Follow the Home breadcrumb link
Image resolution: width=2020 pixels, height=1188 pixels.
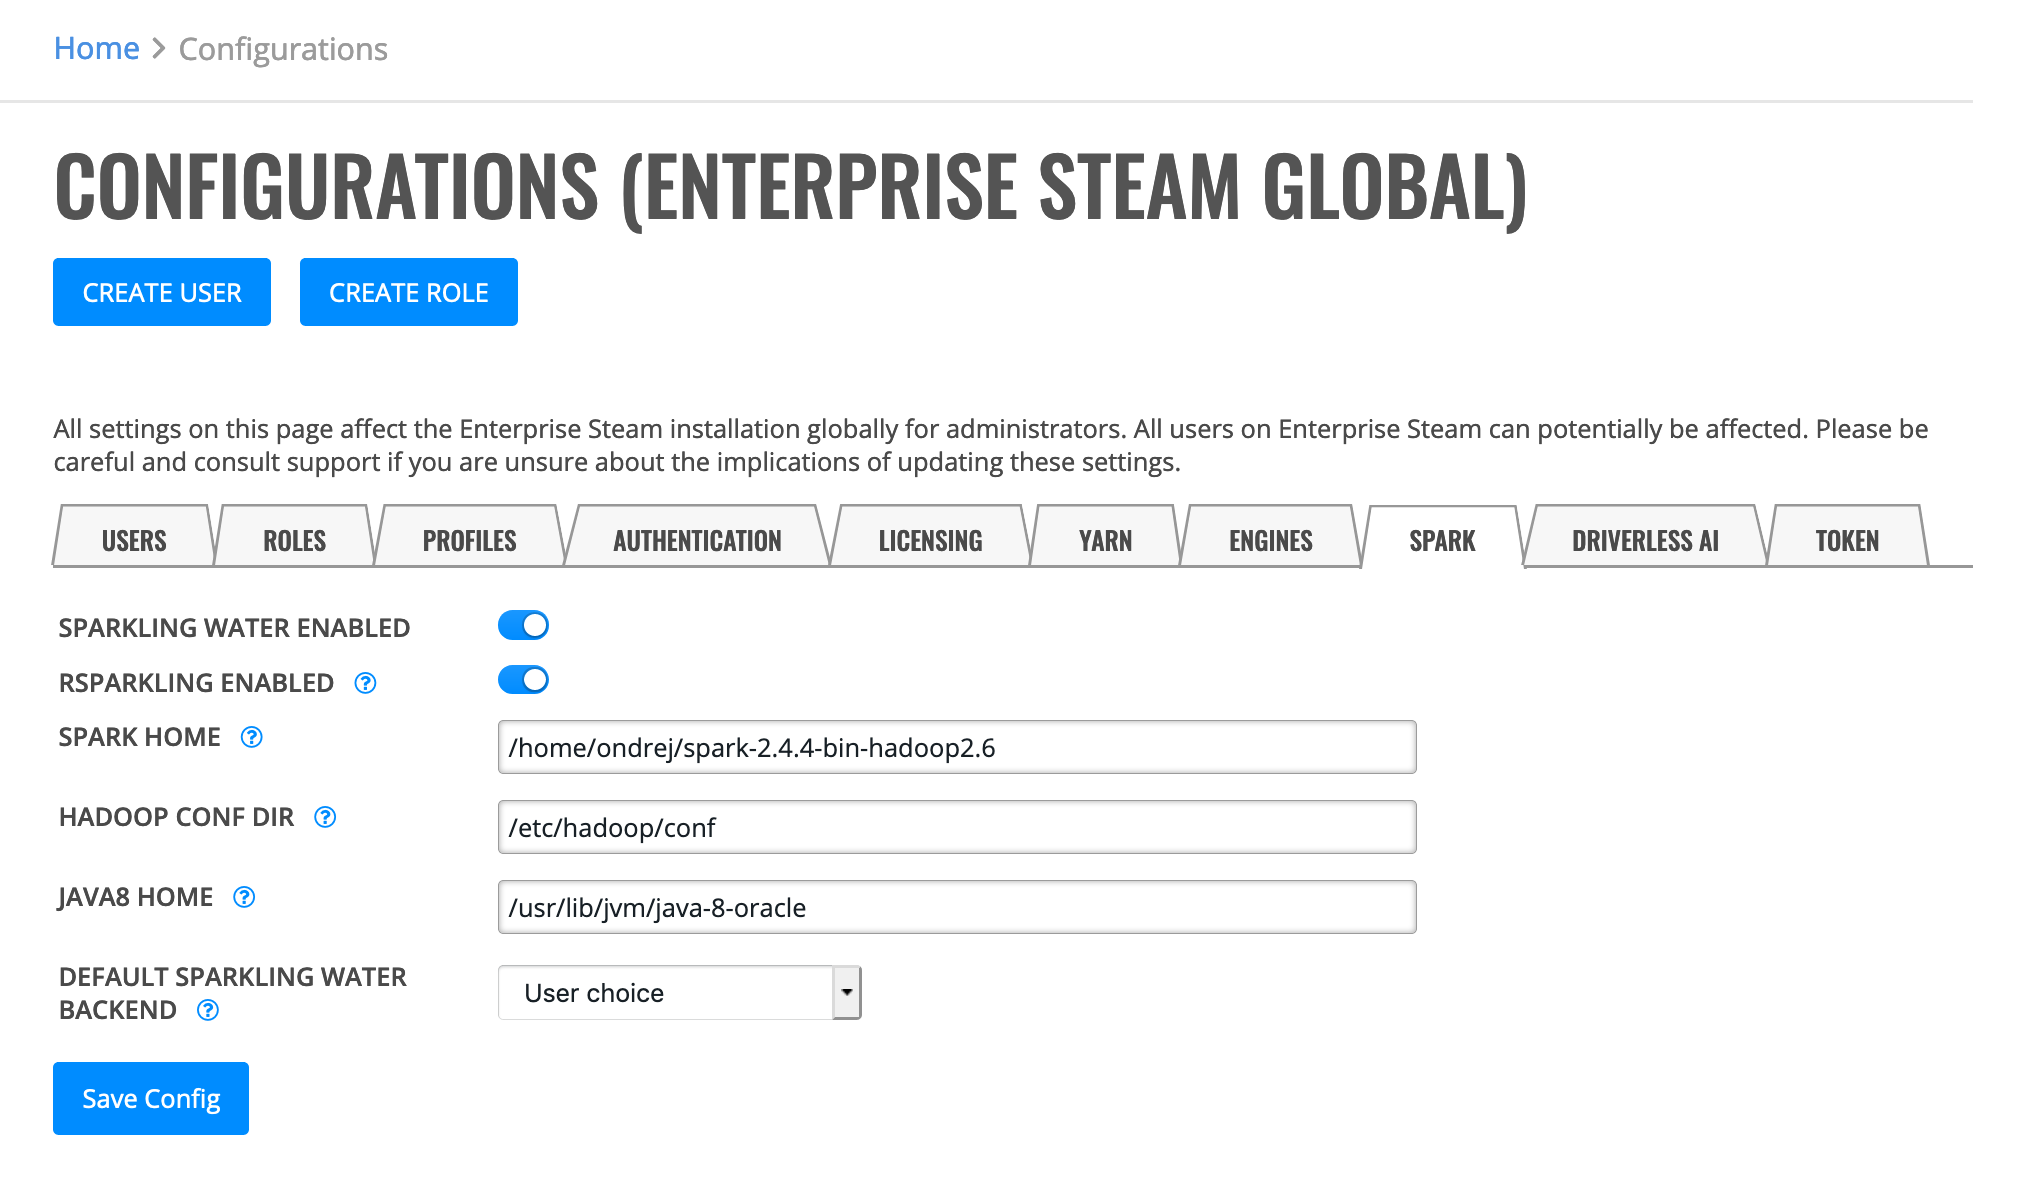(97, 48)
